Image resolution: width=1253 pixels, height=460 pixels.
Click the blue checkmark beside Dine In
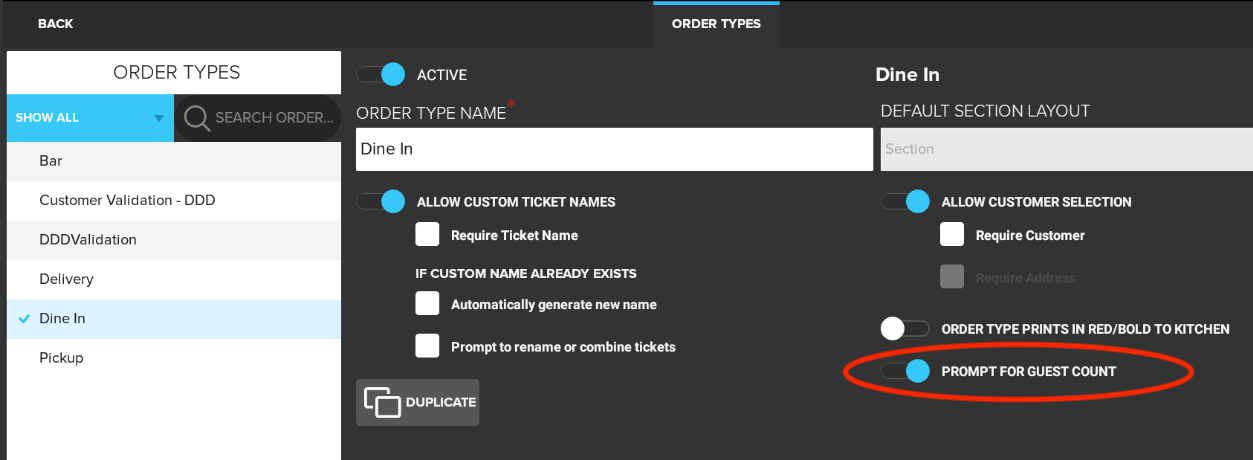[24, 319]
